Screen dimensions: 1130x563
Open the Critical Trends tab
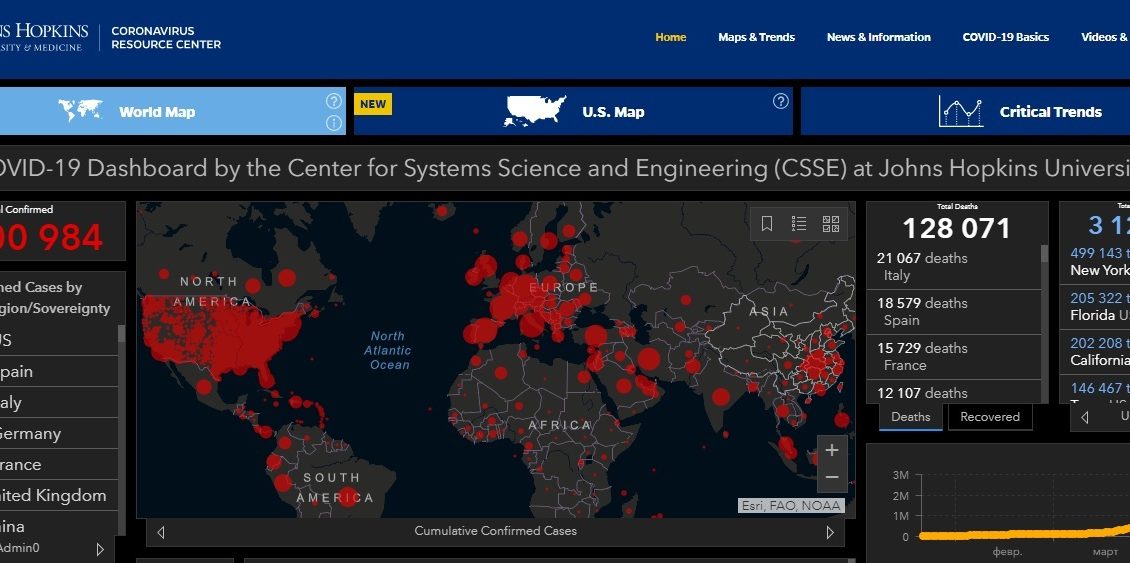point(966,111)
